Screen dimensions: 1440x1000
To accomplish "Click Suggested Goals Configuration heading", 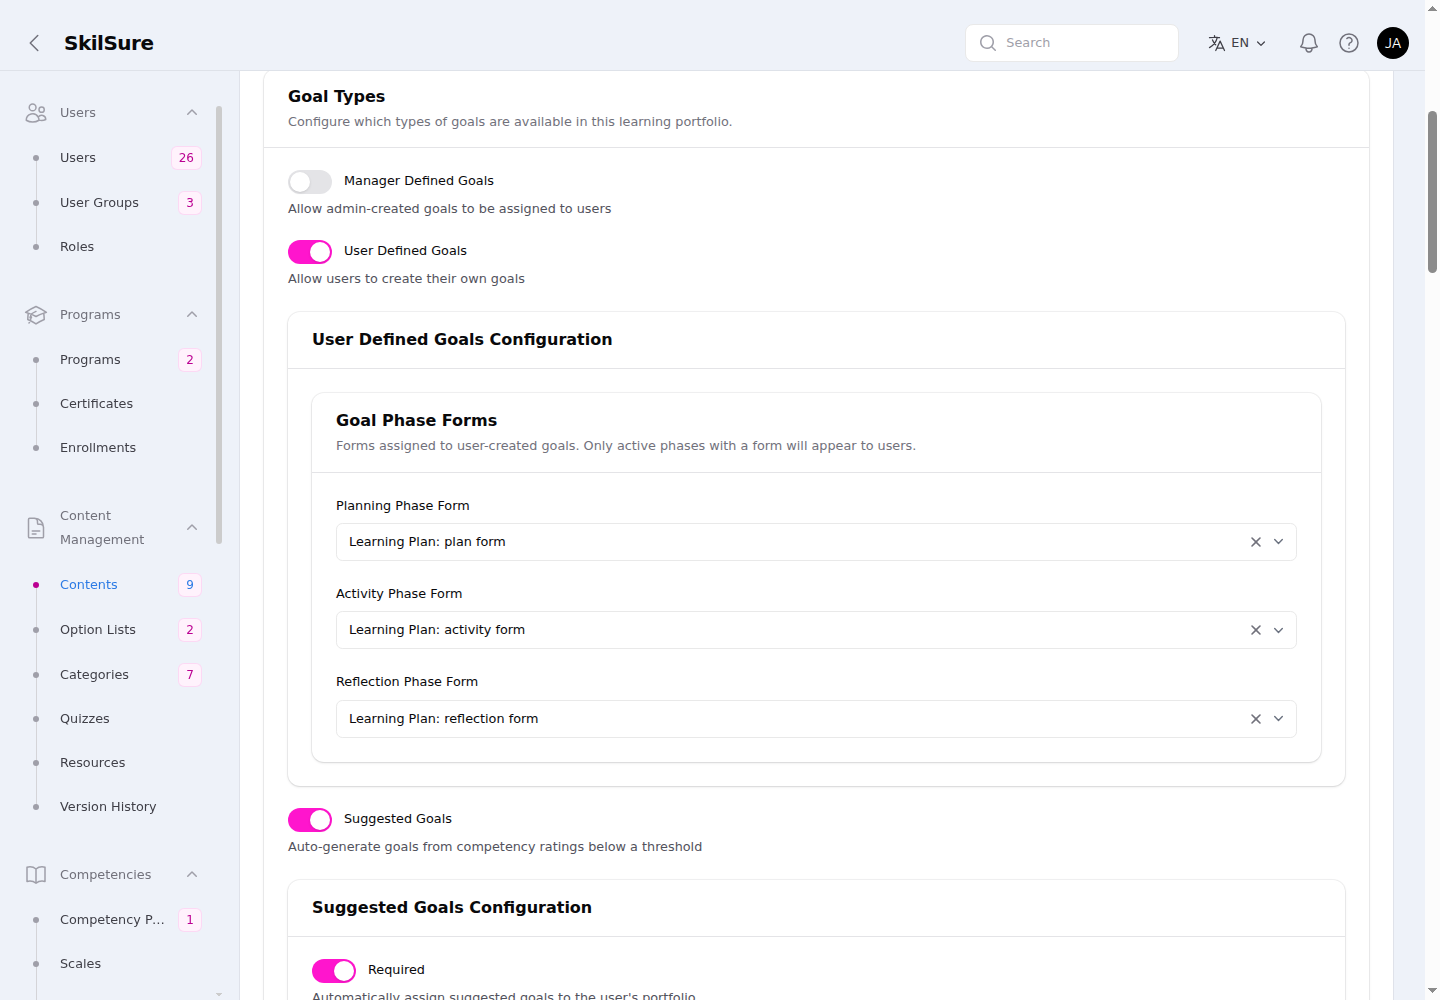I will 452,908.
